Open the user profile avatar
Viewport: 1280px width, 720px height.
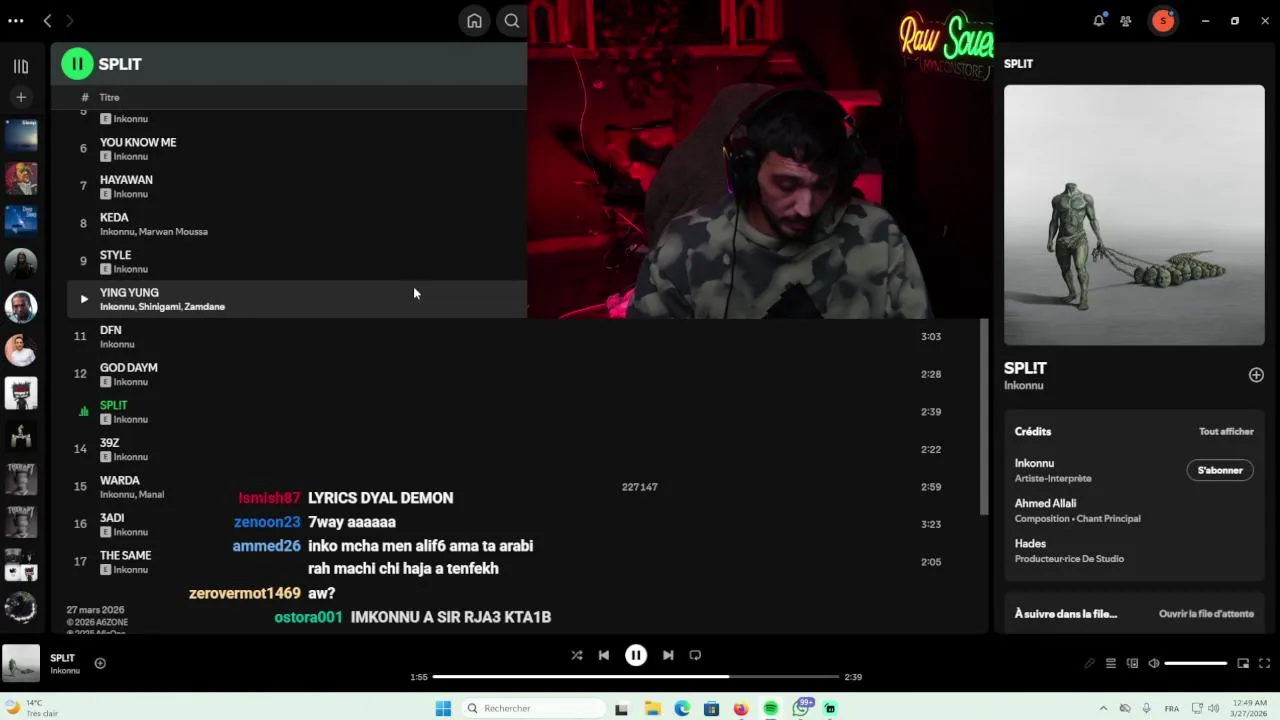pyautogui.click(x=1163, y=21)
